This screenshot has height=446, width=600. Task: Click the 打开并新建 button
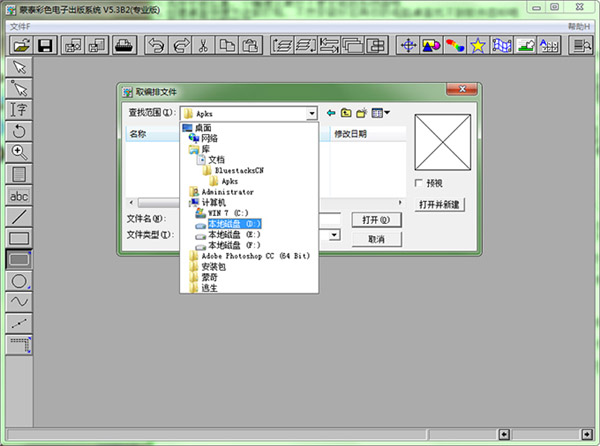click(x=439, y=205)
